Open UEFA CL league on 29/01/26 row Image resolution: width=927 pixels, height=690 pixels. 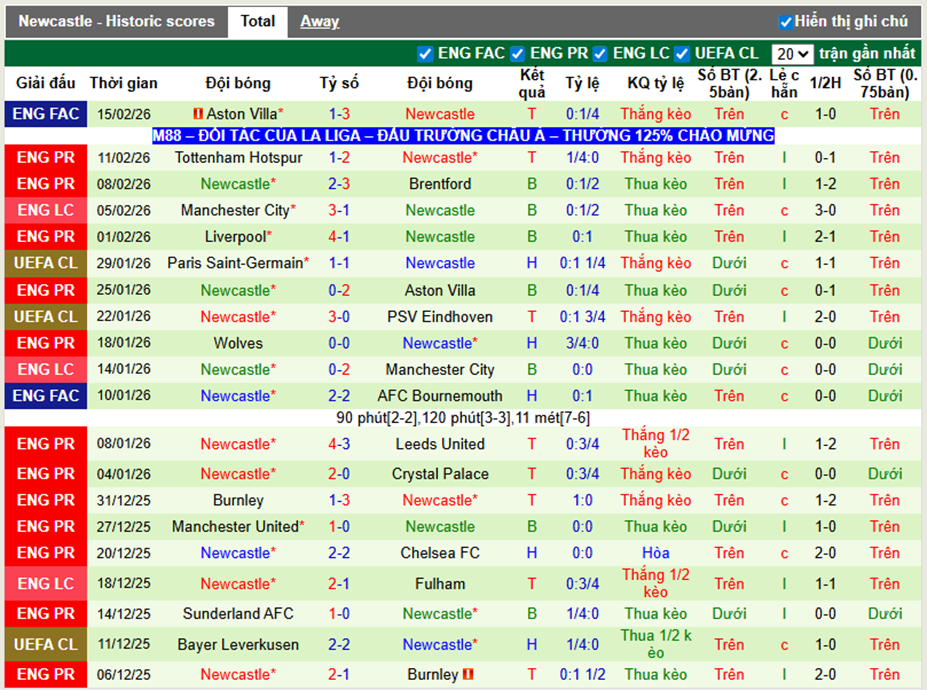point(46,263)
